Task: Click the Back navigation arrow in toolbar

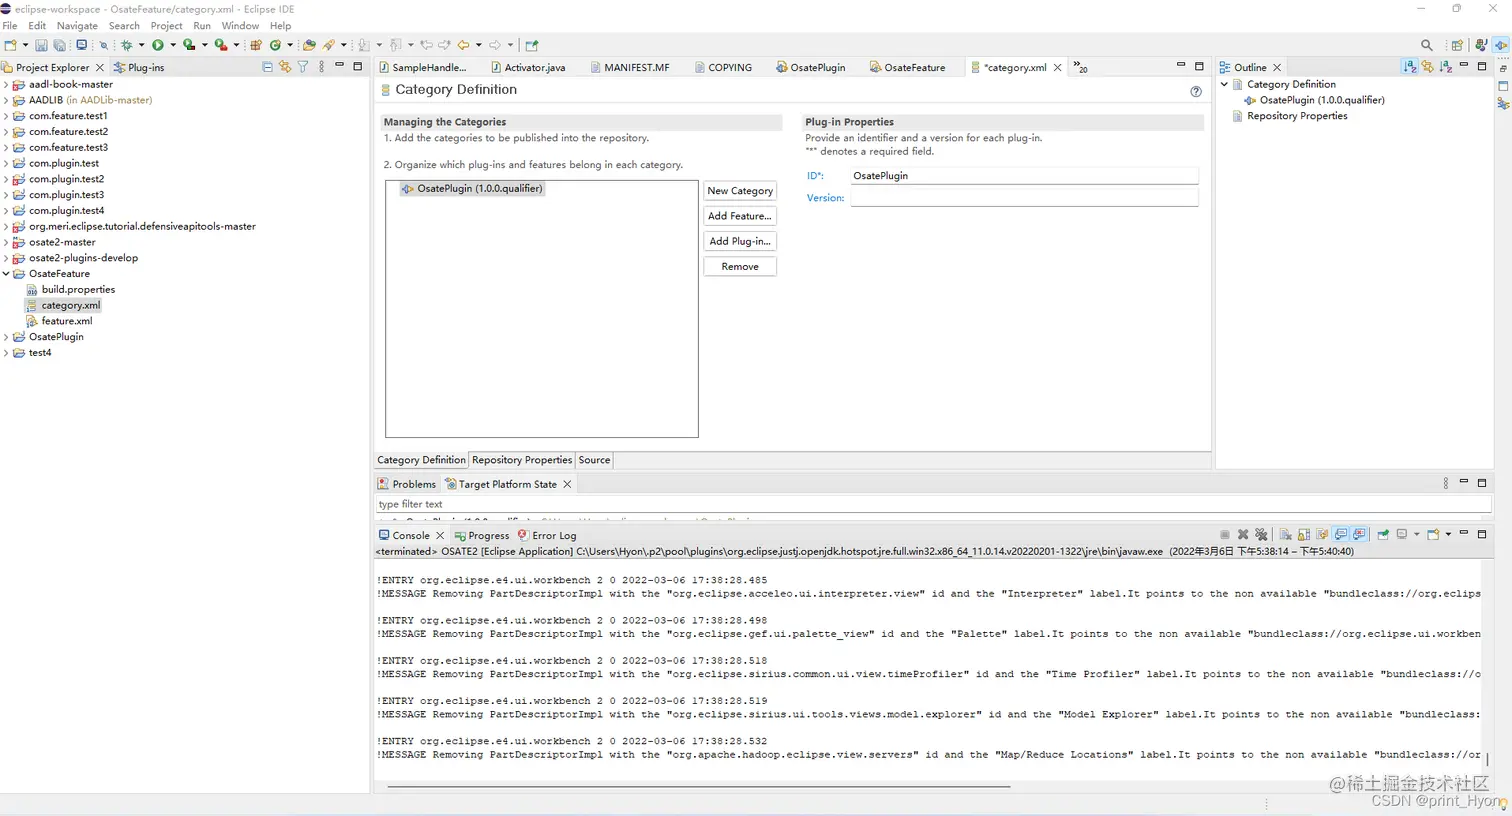Action: [x=464, y=45]
